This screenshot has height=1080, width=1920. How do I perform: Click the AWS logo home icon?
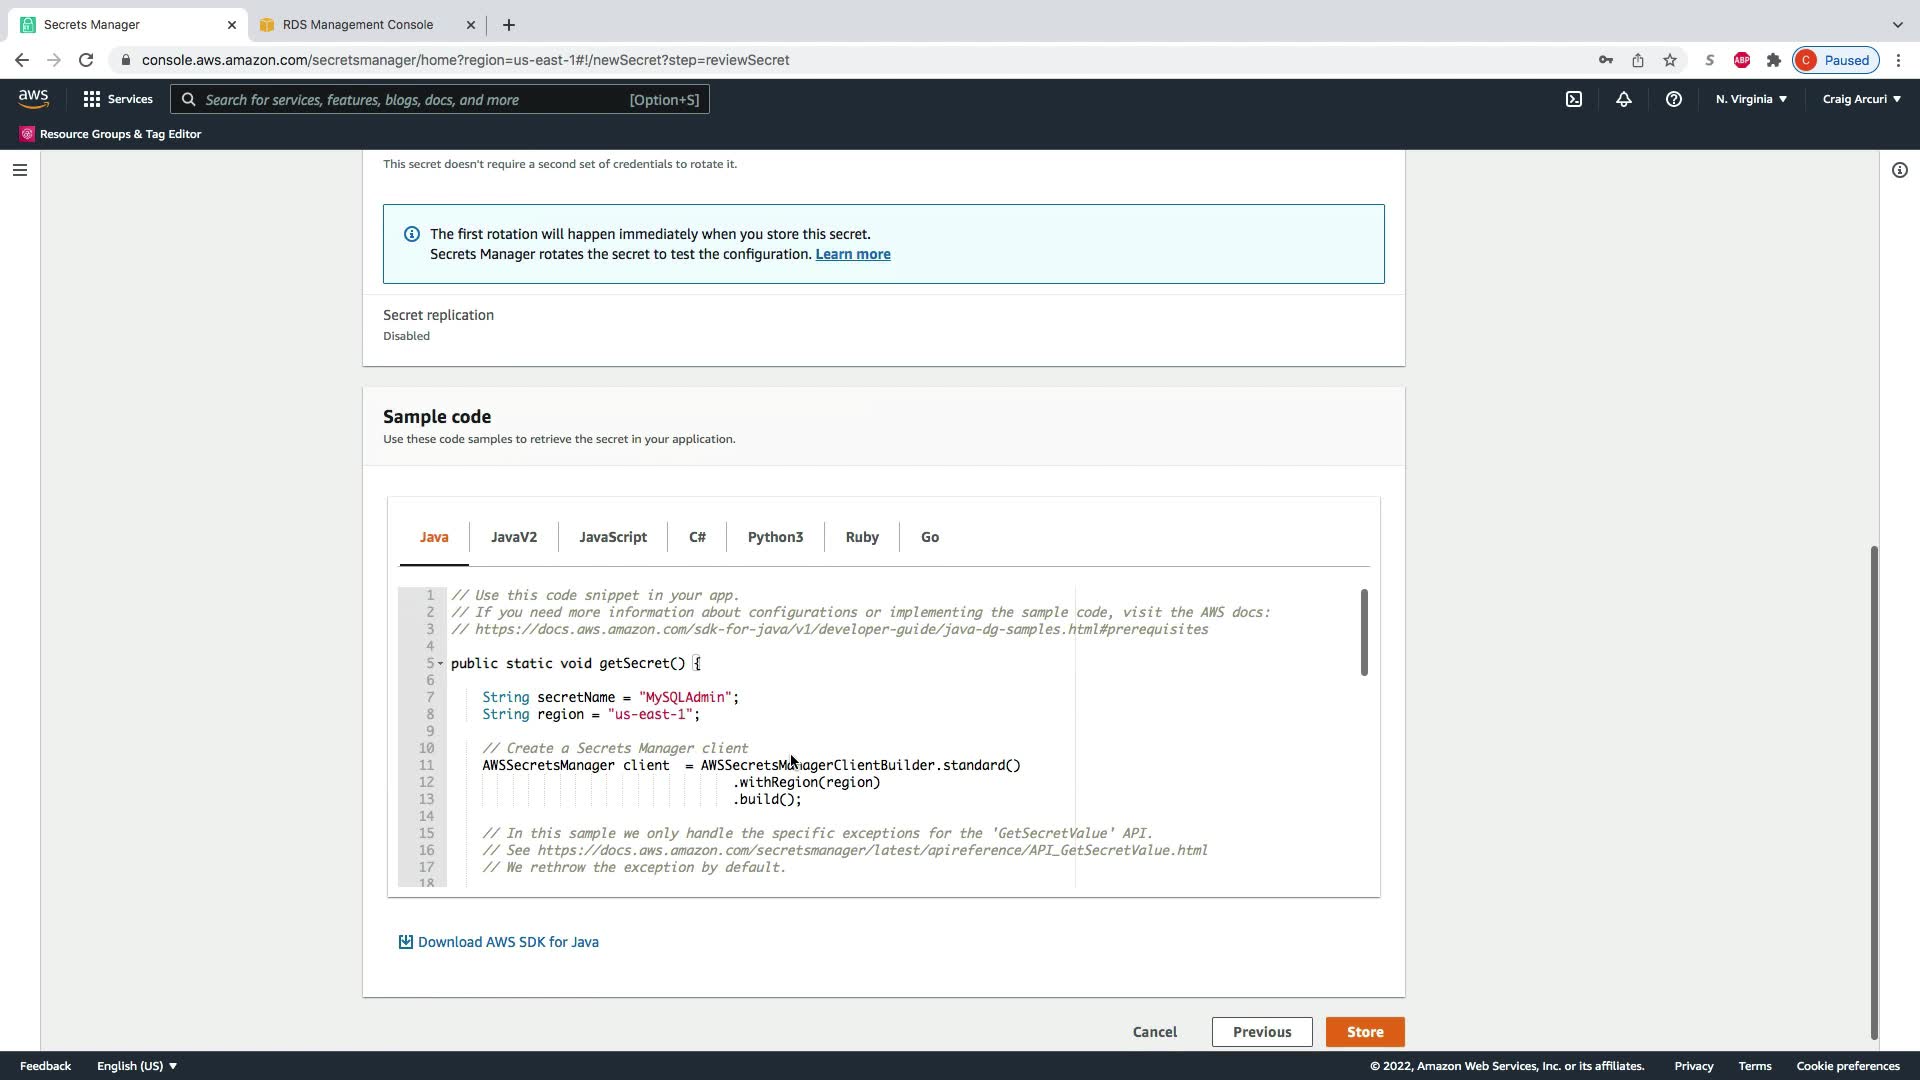pyautogui.click(x=33, y=98)
